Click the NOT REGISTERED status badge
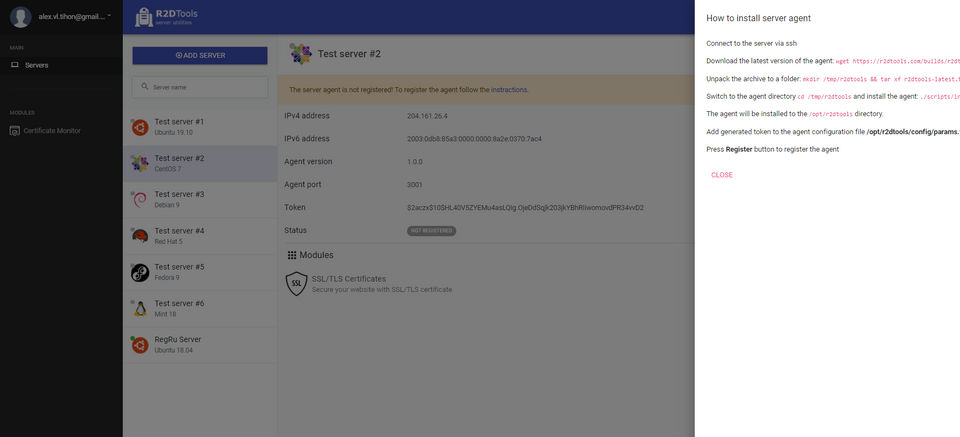This screenshot has width=960, height=437. (431, 231)
